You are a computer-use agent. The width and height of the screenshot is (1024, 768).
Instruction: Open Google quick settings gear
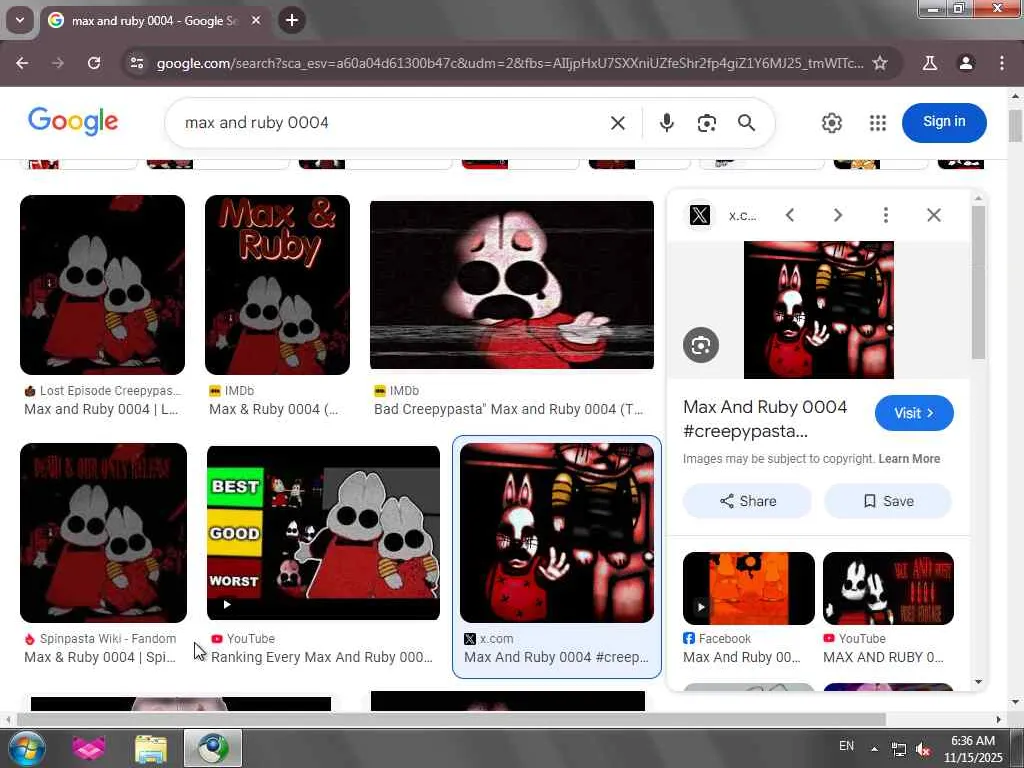tap(831, 123)
